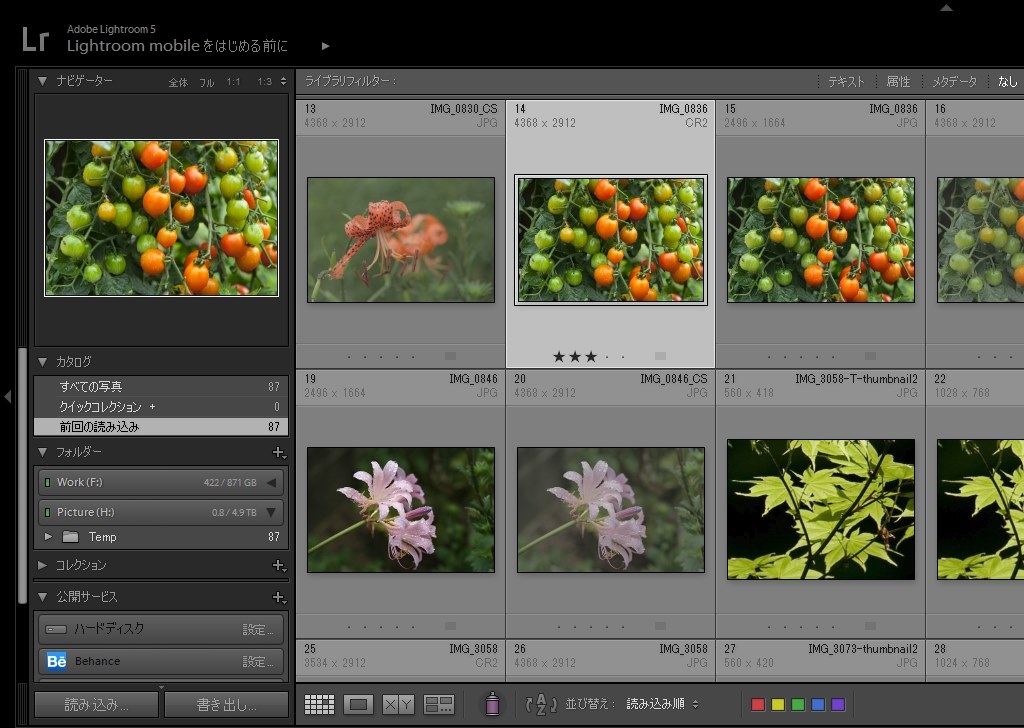Select Previous Import catalog entry

(x=161, y=427)
